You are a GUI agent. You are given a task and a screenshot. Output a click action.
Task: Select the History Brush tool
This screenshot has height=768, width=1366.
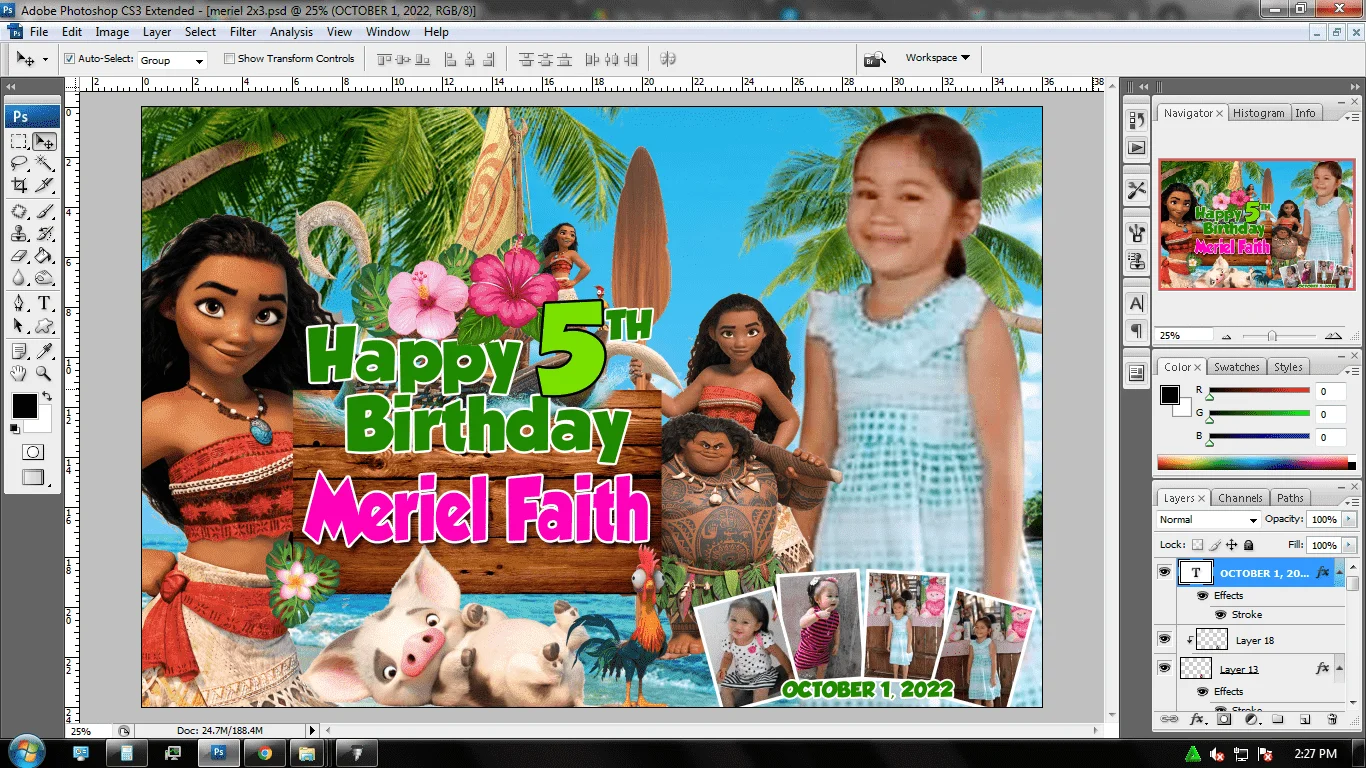pos(44,233)
